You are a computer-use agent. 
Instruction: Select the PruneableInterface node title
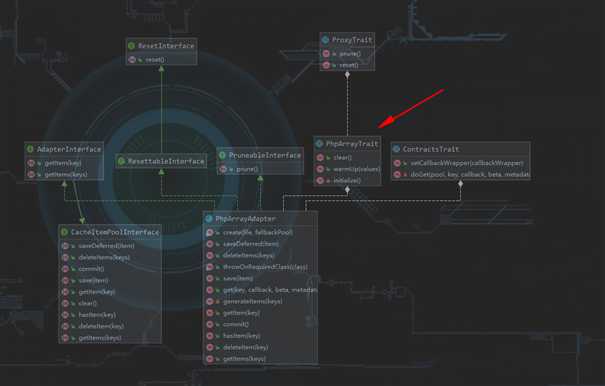(265, 155)
